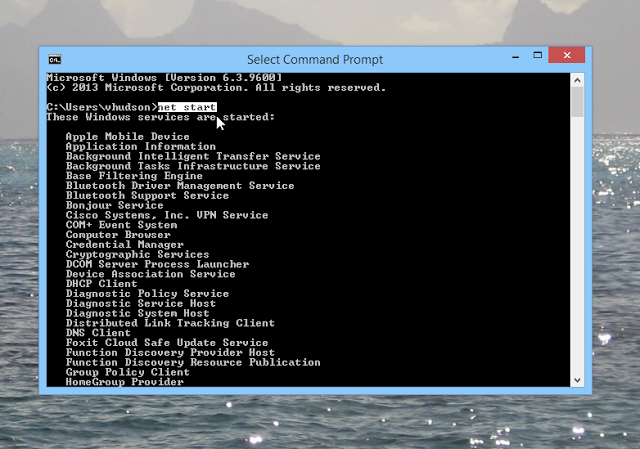The width and height of the screenshot is (640, 449).
Task: Click the 'DNS Client' entry
Action: [98, 333]
